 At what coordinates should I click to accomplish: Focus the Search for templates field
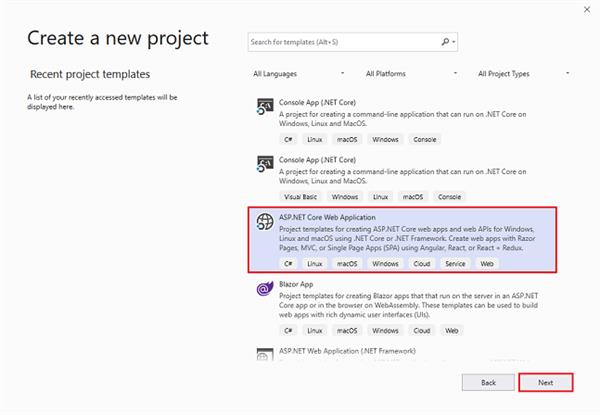pyautogui.click(x=340, y=42)
